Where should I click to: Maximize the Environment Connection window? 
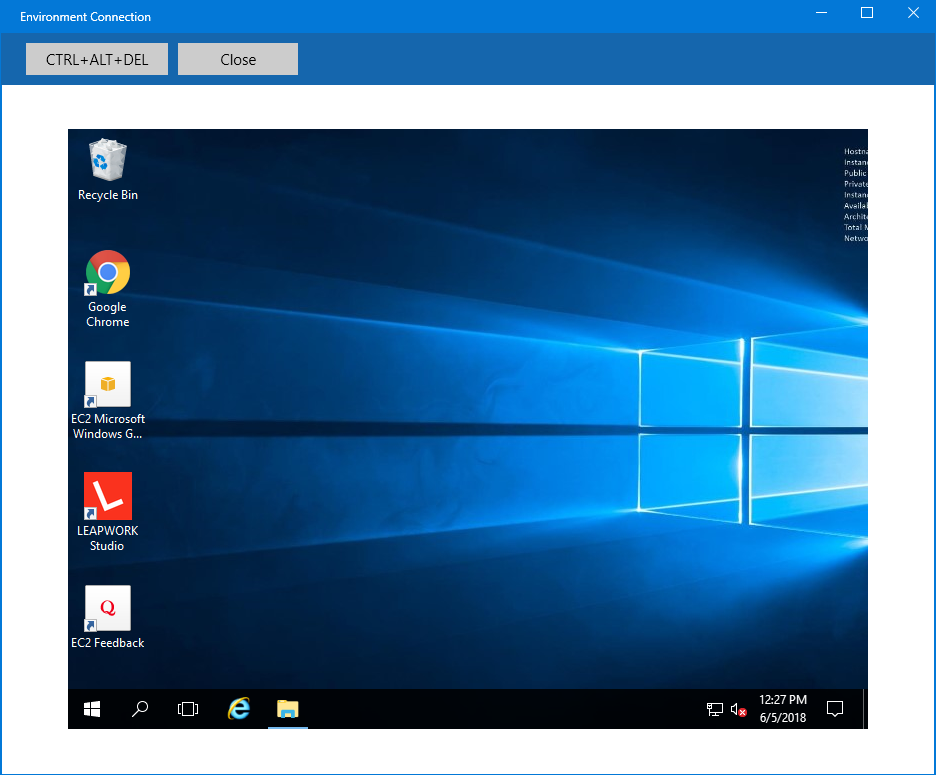click(x=867, y=13)
